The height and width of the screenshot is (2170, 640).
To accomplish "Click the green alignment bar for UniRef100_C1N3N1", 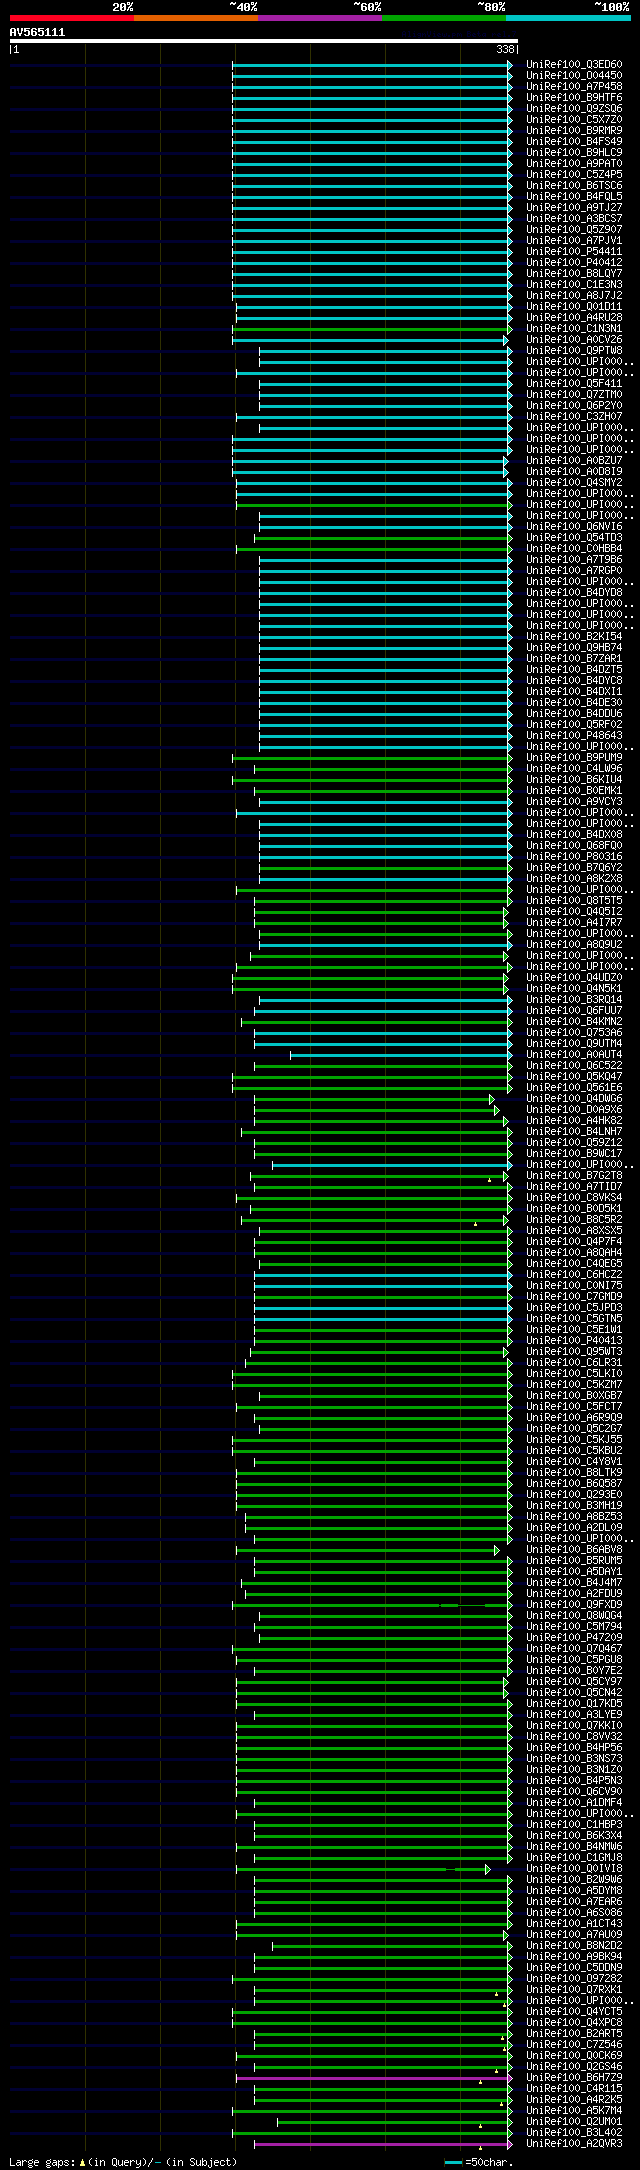I will (x=372, y=329).
